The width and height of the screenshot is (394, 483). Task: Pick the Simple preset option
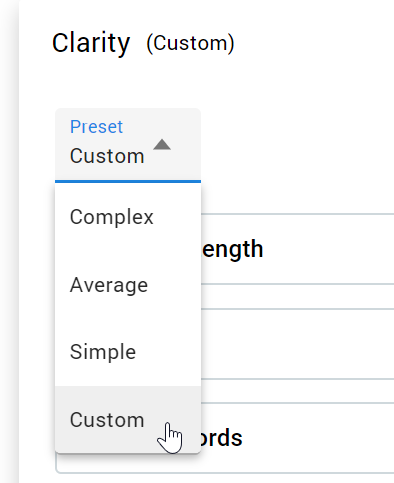click(x=128, y=352)
